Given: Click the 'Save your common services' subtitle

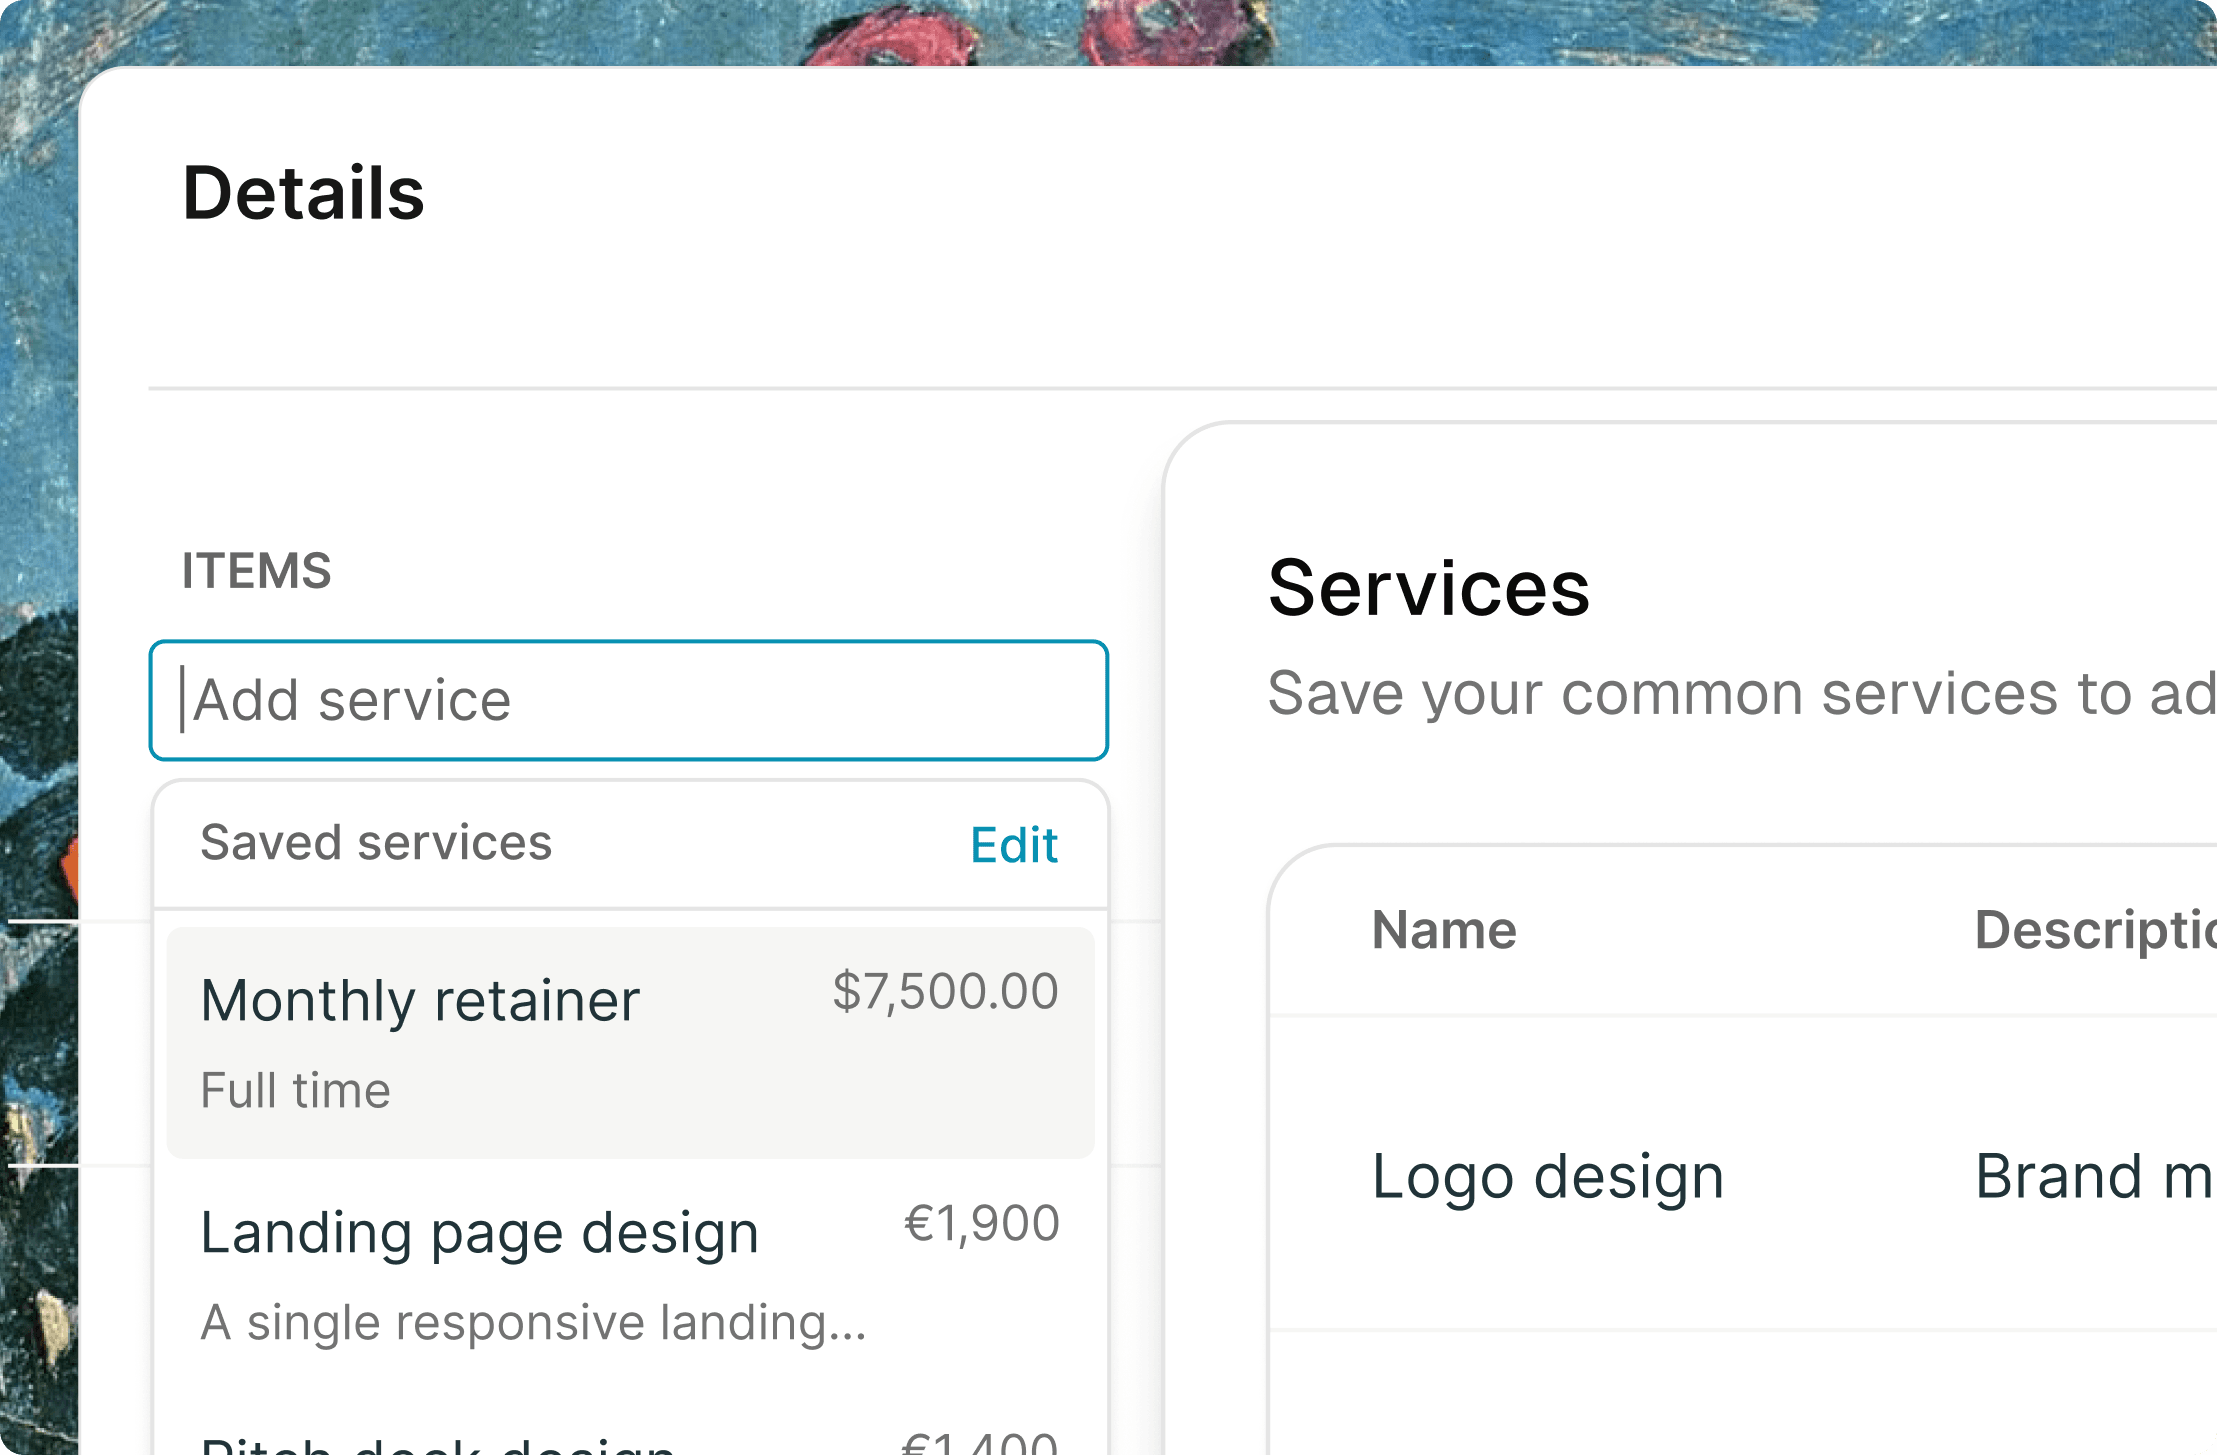Looking at the screenshot, I should point(1741,693).
